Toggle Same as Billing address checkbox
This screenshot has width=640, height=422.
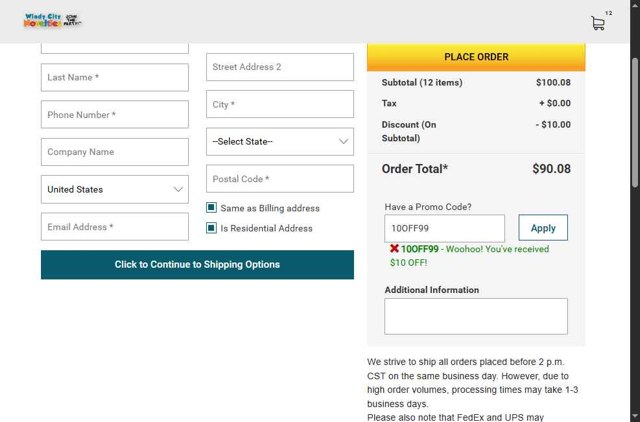[211, 208]
